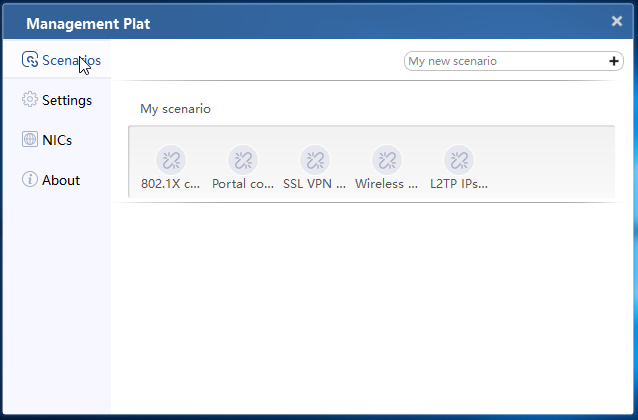
Task: Add new scenario with plus button
Action: (614, 61)
